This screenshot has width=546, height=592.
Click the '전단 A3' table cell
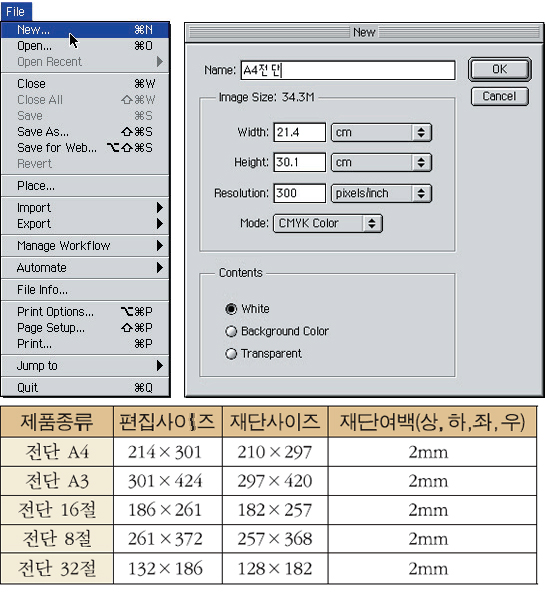point(57,481)
